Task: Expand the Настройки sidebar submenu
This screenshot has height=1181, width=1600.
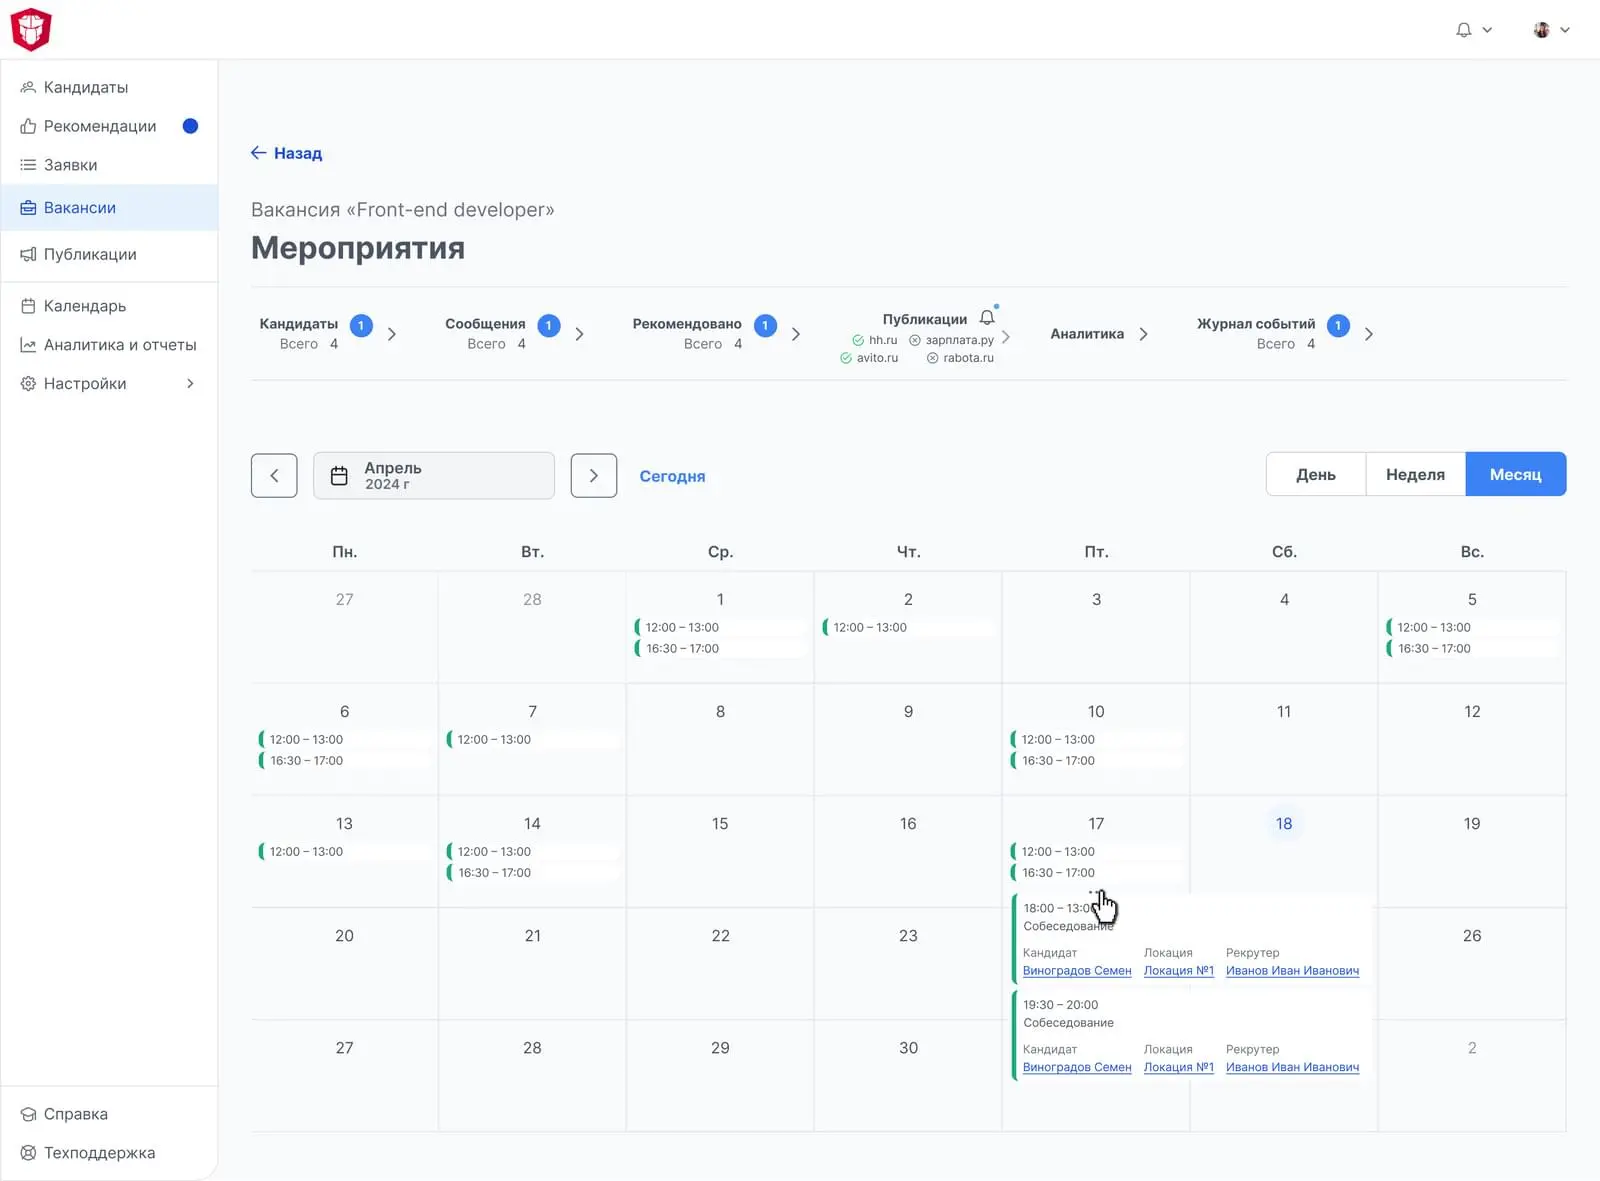Action: [189, 384]
